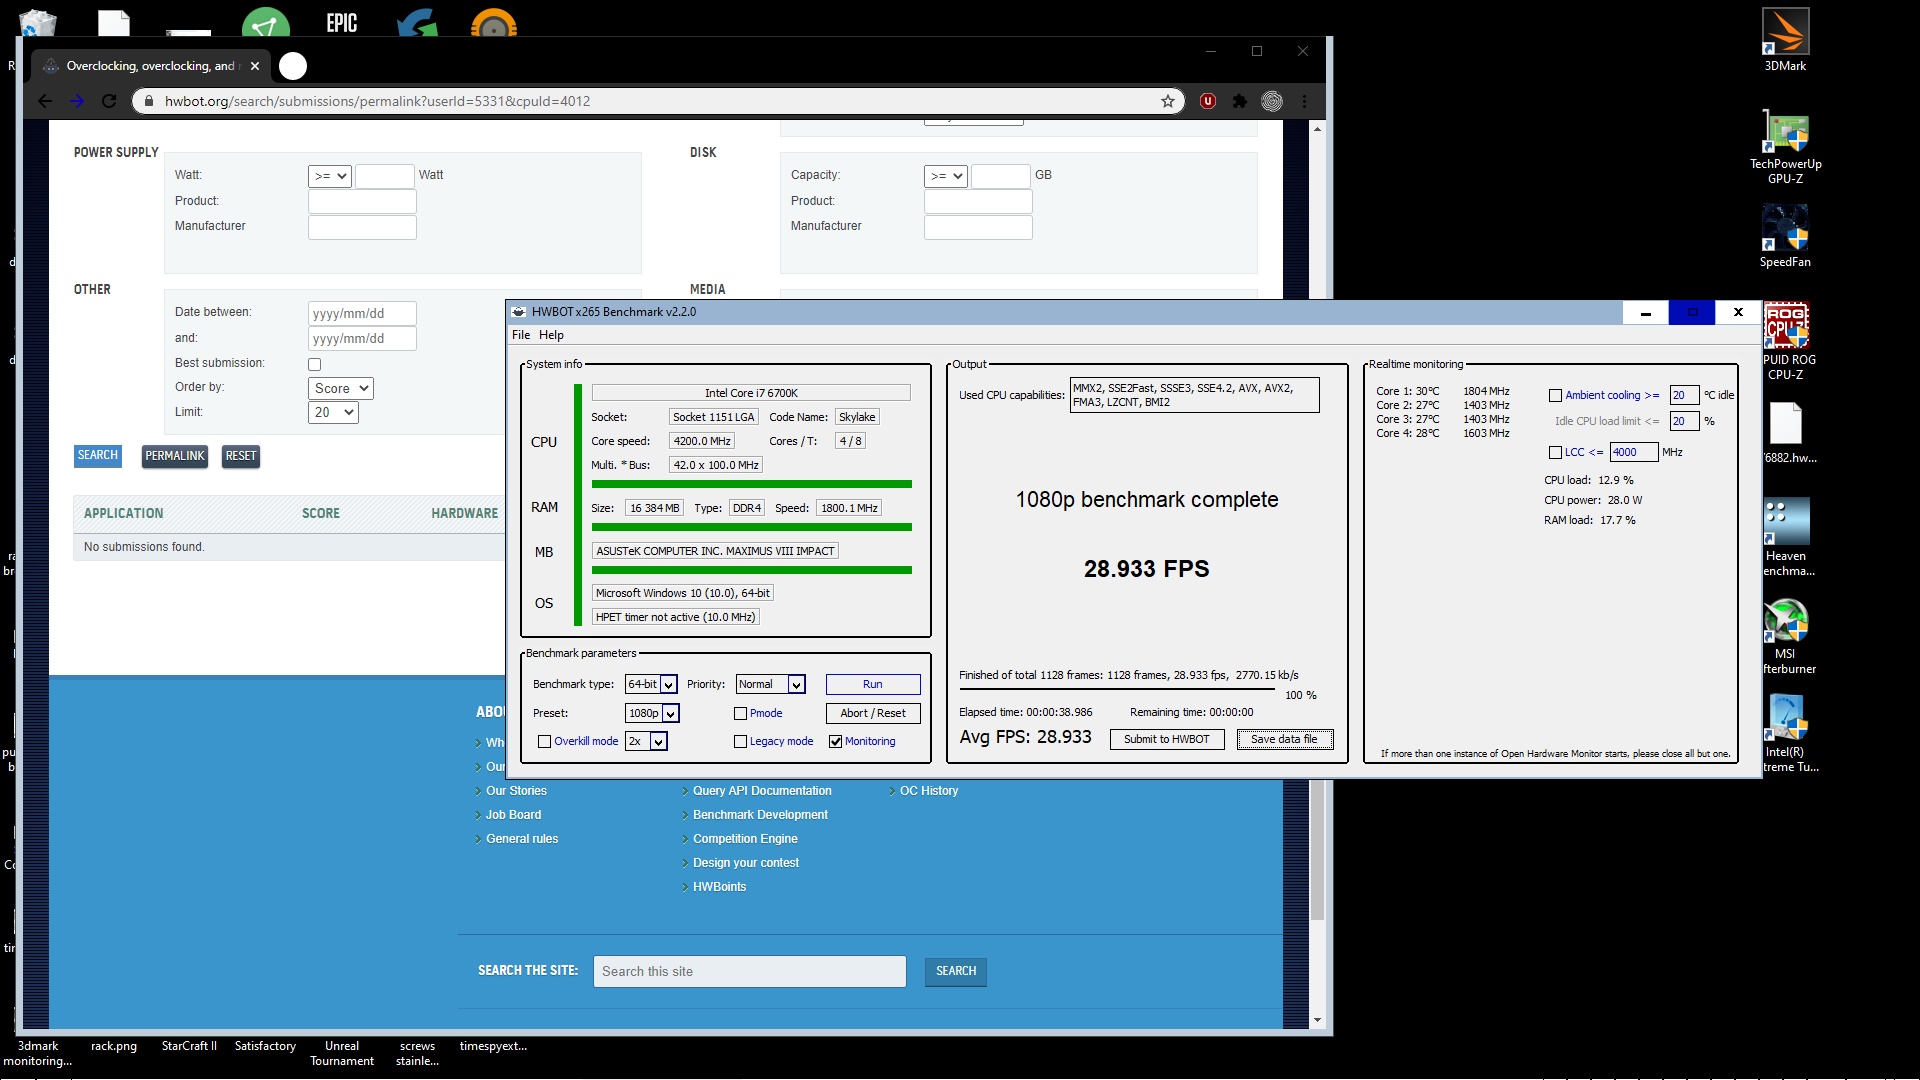This screenshot has width=1920, height=1080.
Task: Uncheck the Monitoring checkbox
Action: pyautogui.click(x=836, y=741)
